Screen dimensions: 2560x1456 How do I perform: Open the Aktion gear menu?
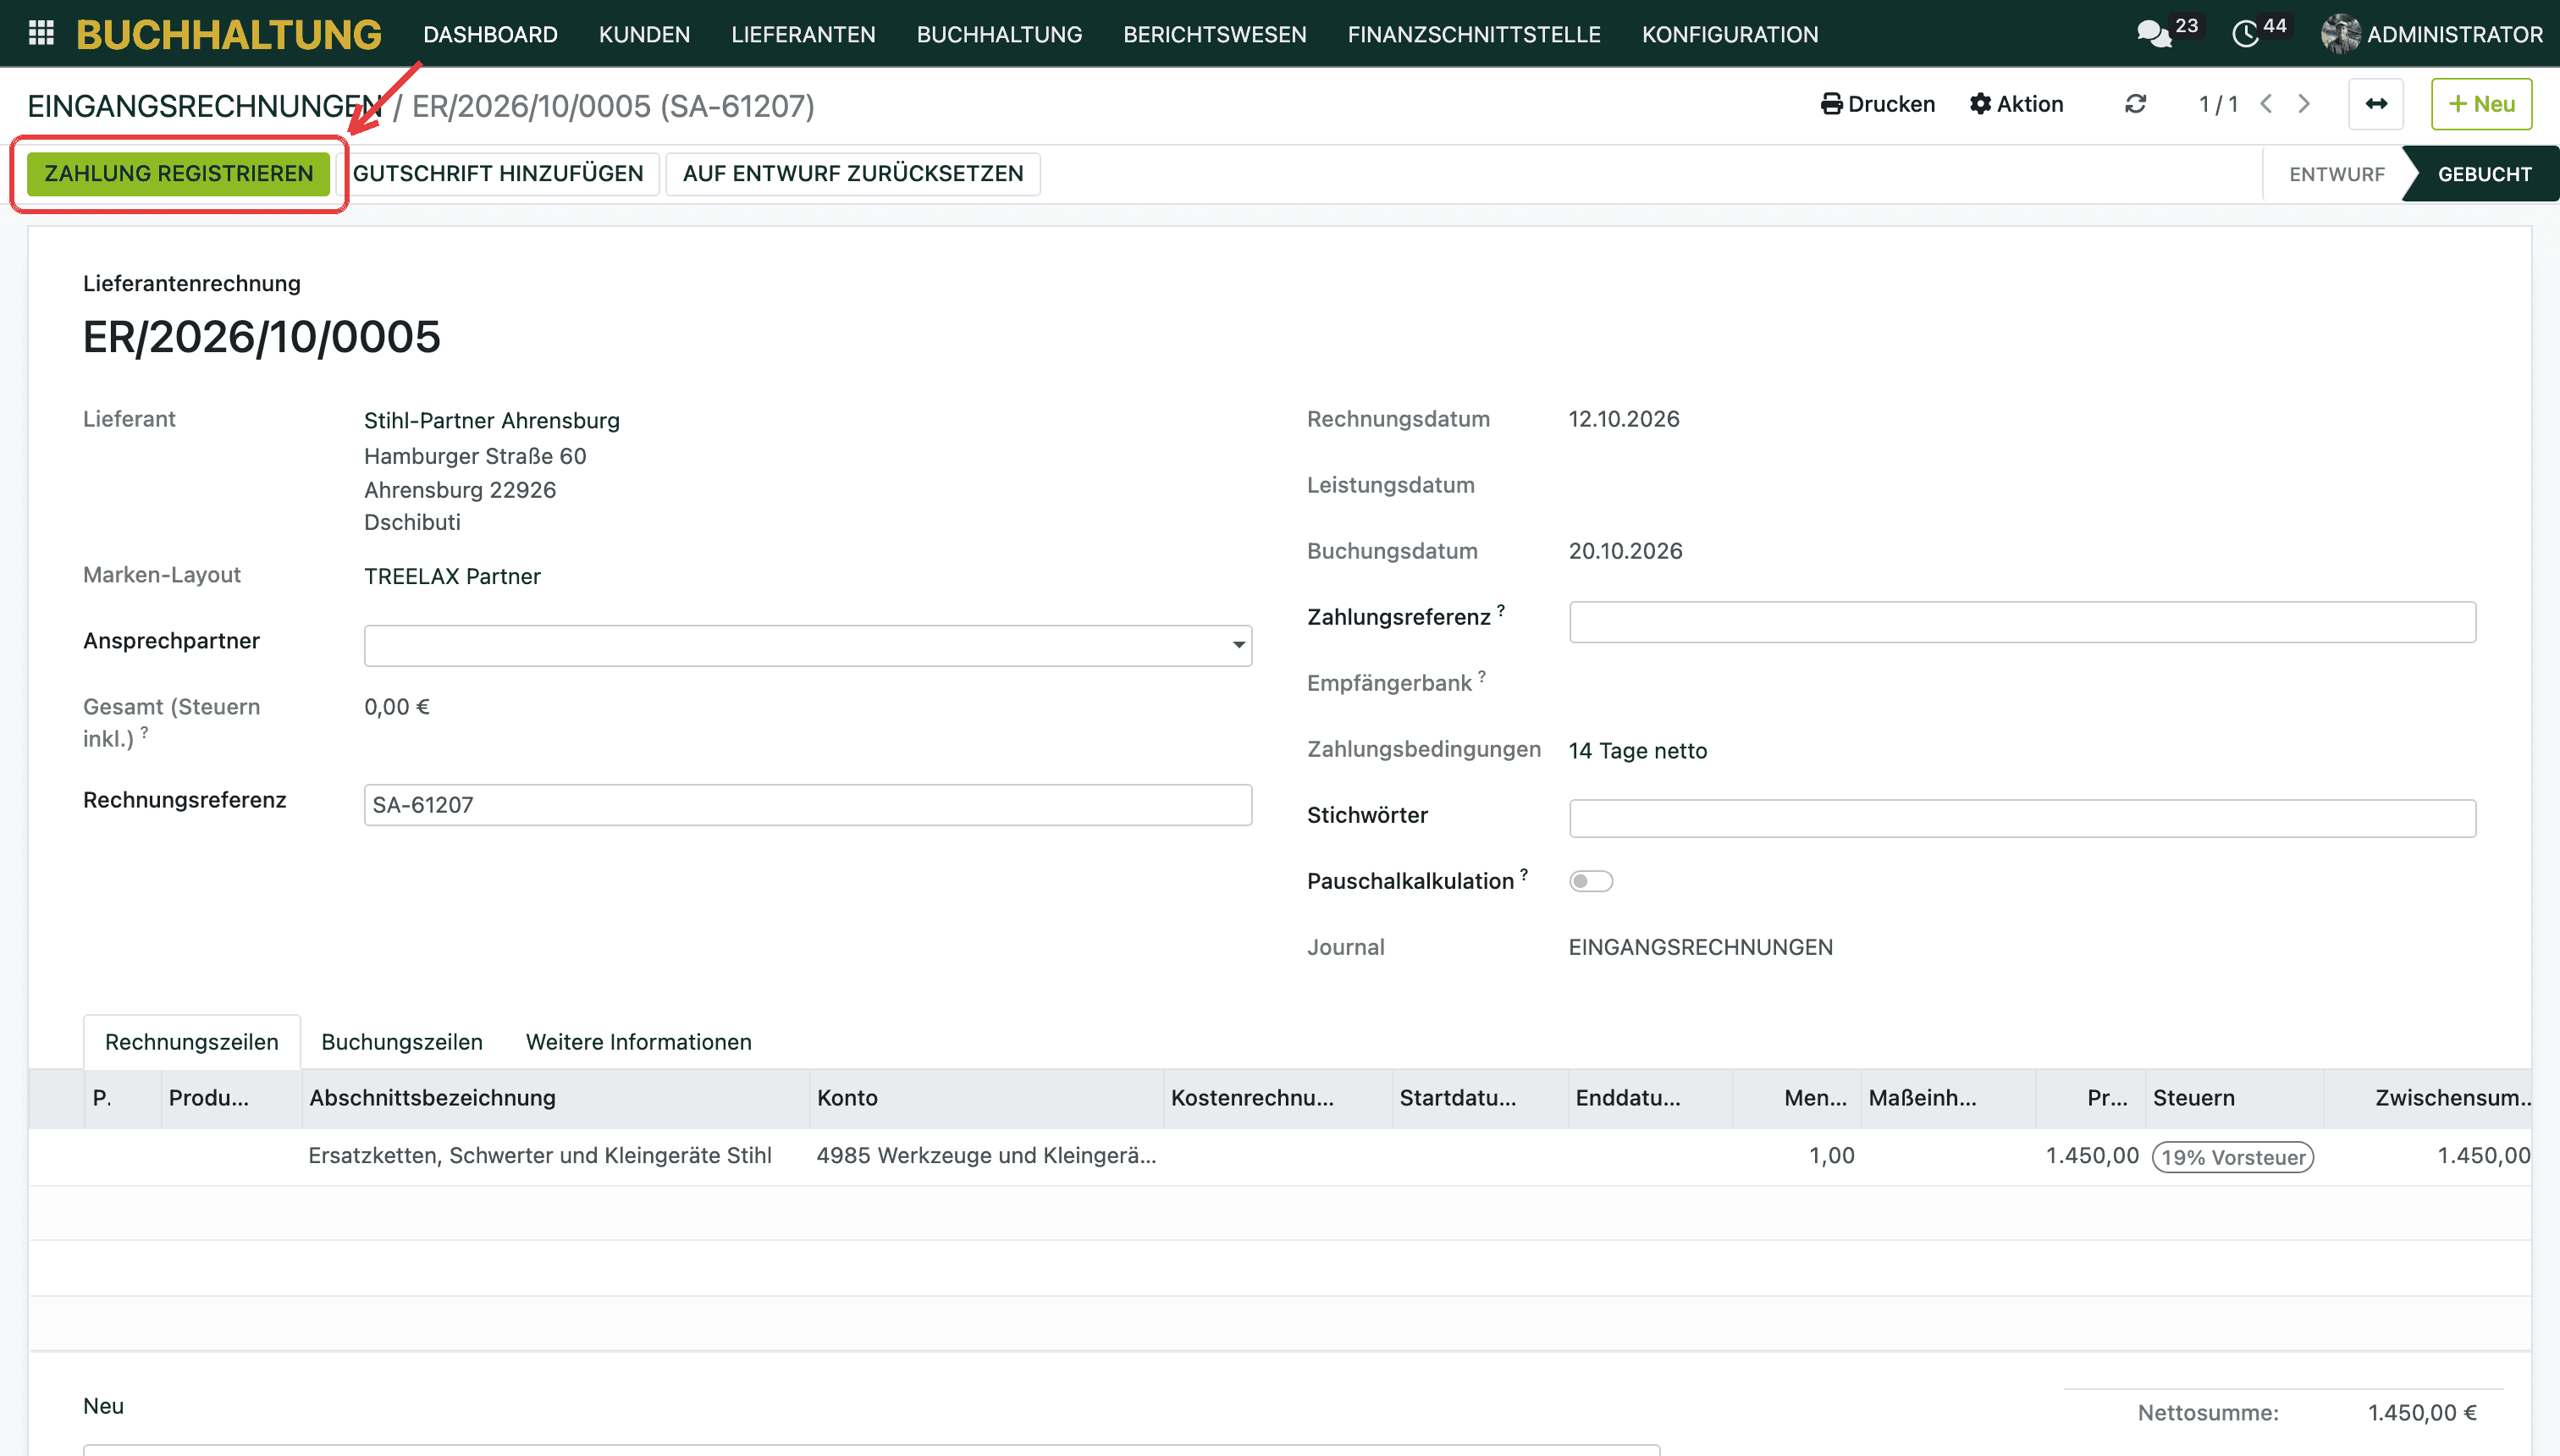(2016, 104)
